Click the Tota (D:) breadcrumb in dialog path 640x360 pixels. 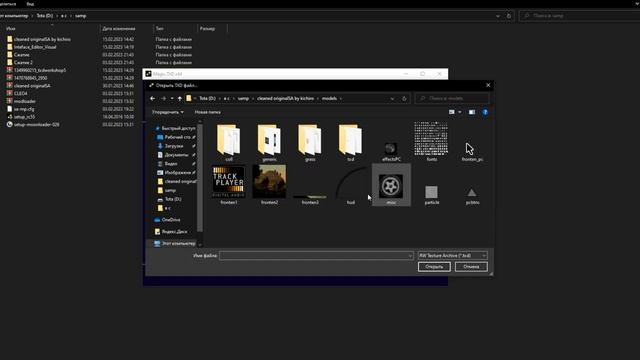[x=207, y=98]
